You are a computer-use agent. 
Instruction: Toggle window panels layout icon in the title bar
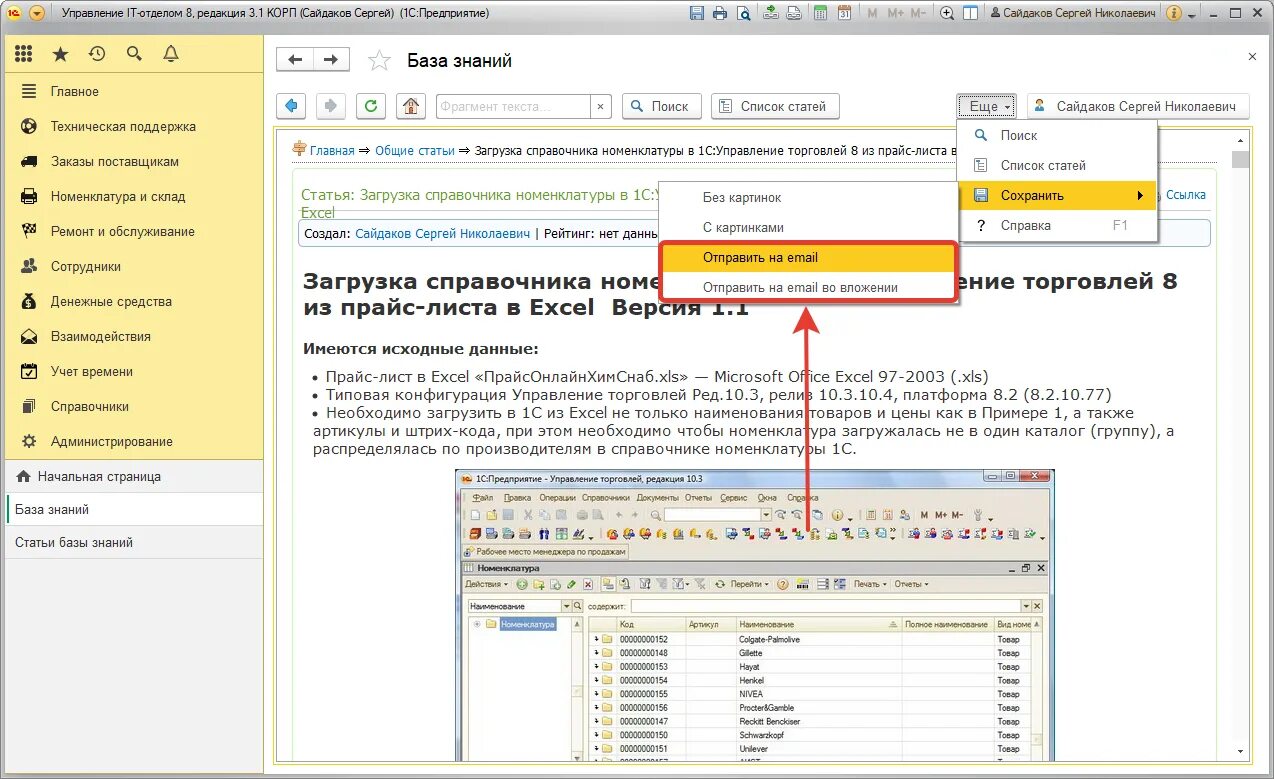[970, 13]
